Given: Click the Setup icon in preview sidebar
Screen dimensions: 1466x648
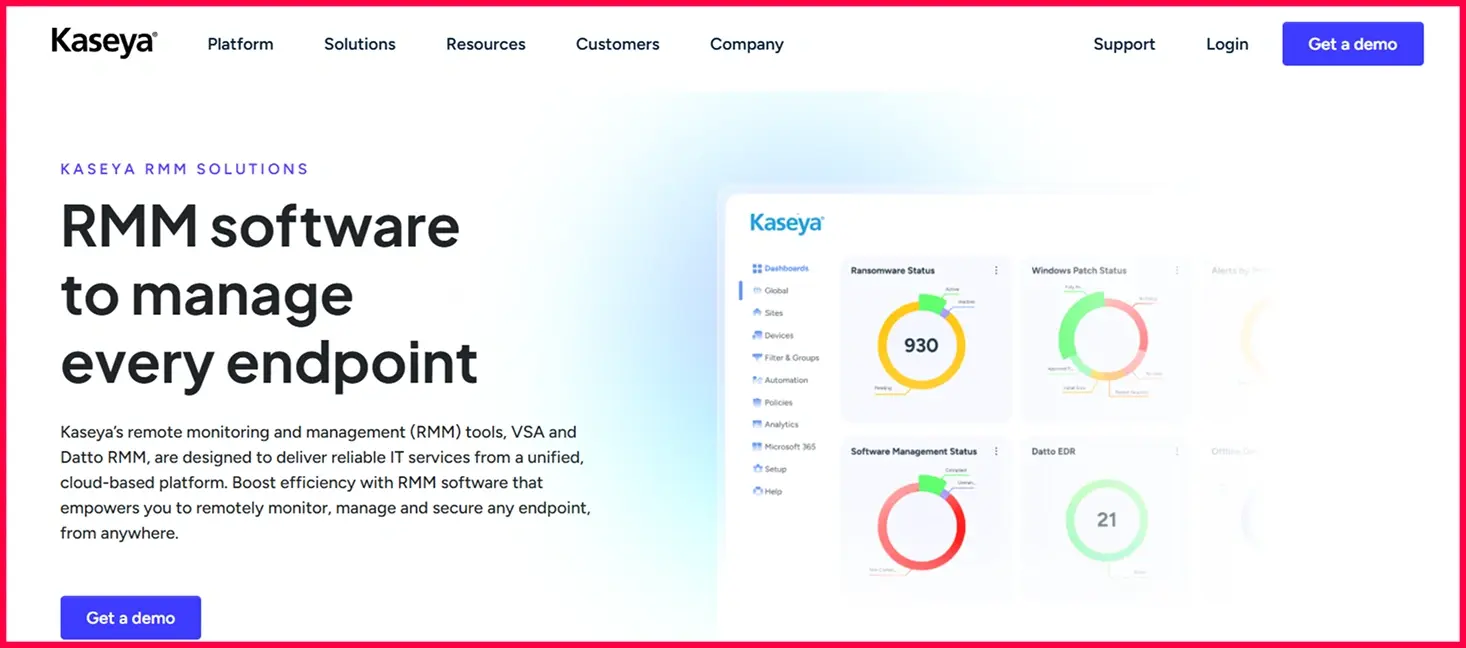Looking at the screenshot, I should pos(757,468).
